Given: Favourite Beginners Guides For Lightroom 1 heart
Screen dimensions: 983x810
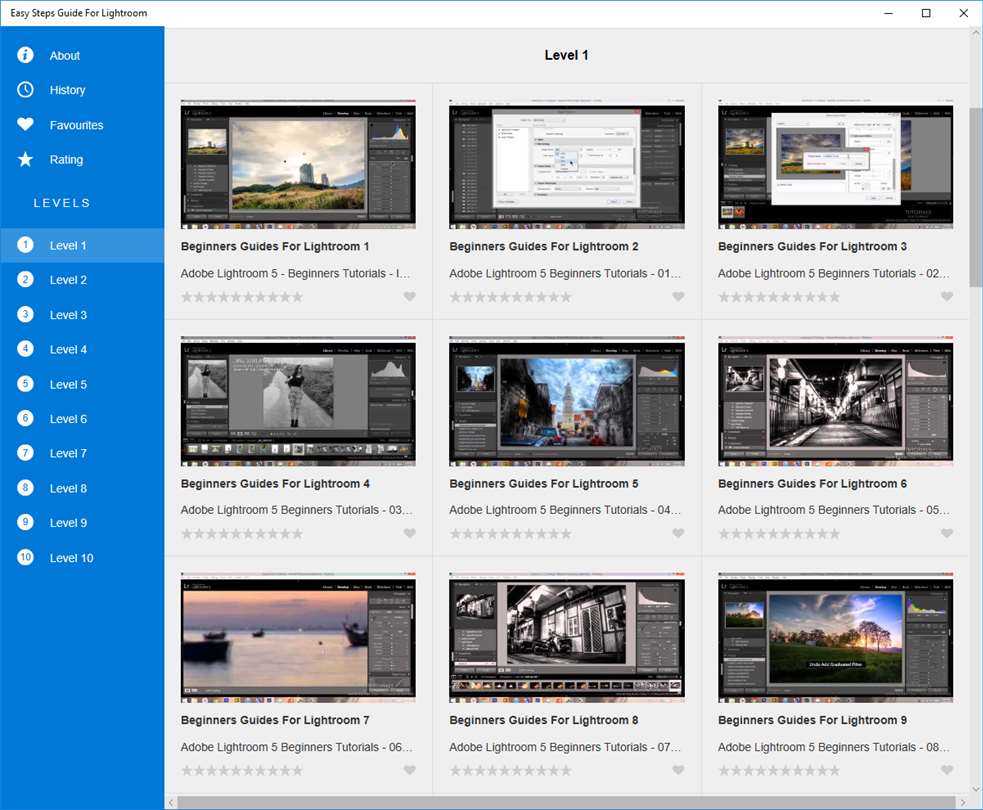Looking at the screenshot, I should click(410, 297).
